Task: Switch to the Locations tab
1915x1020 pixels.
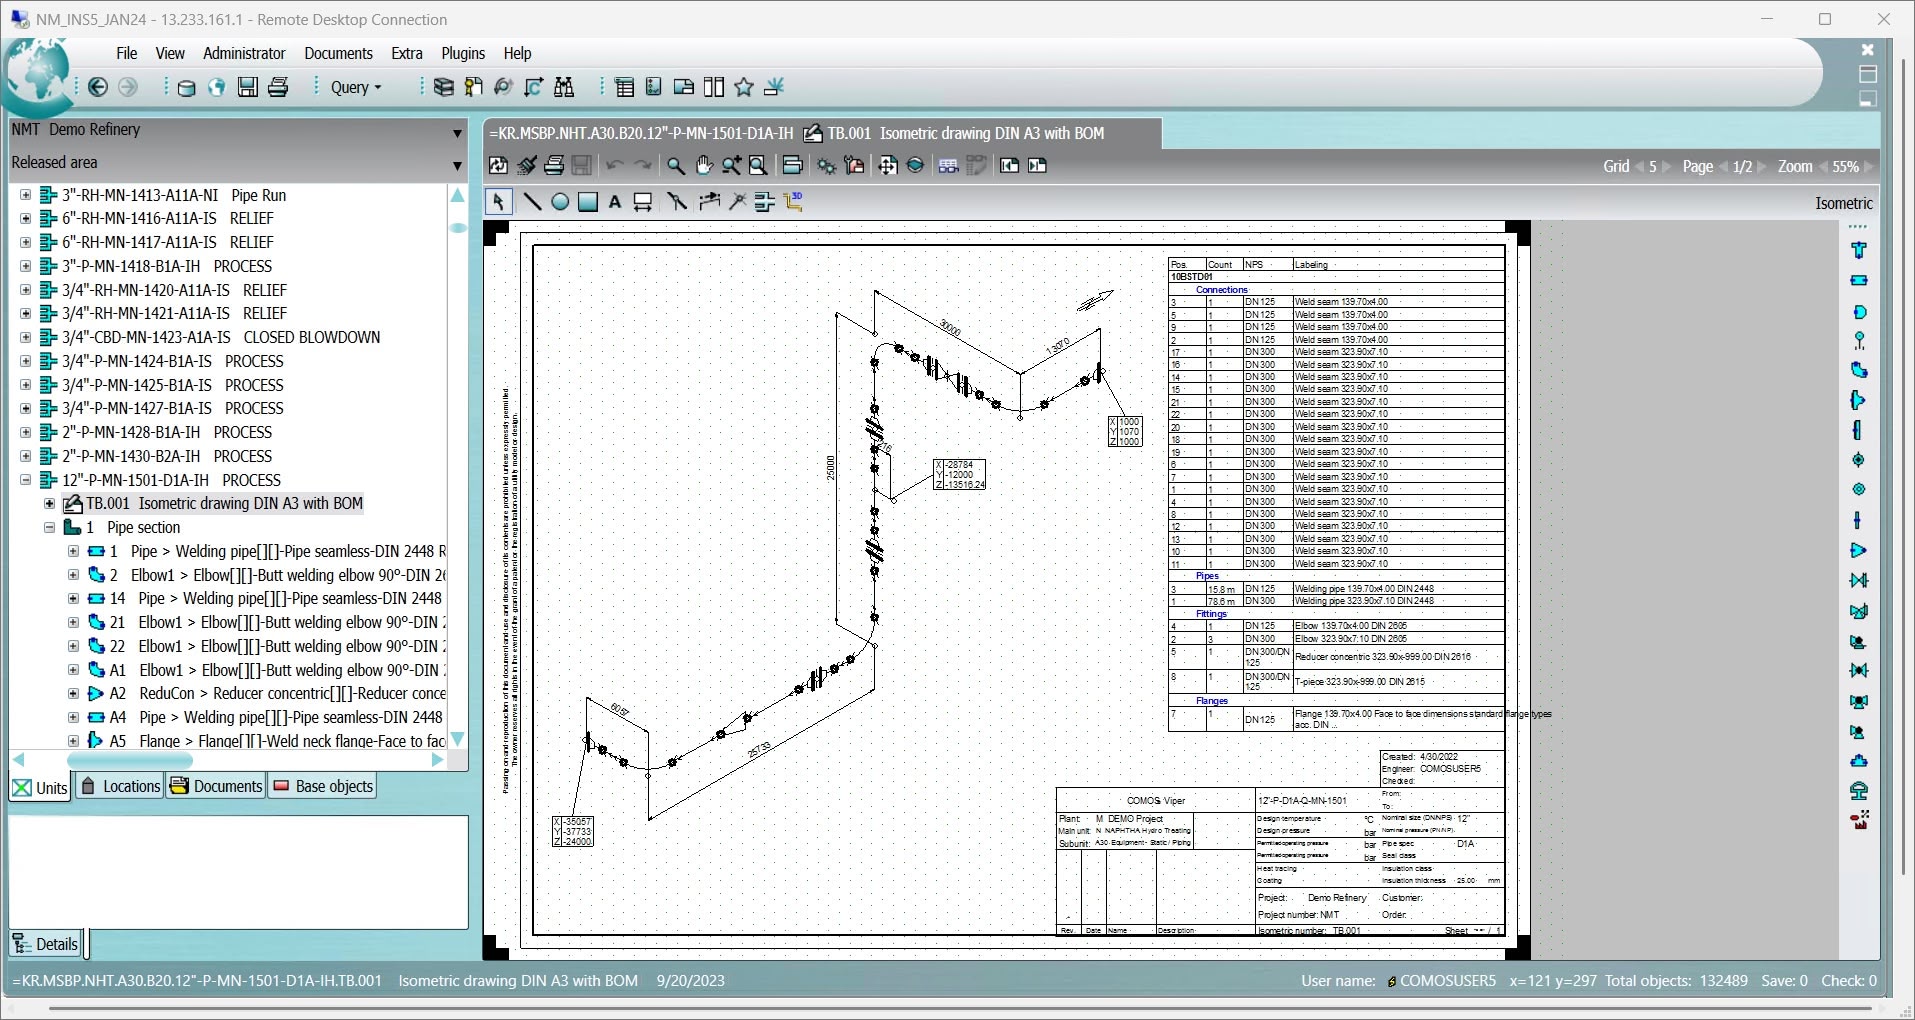Action: 120,786
